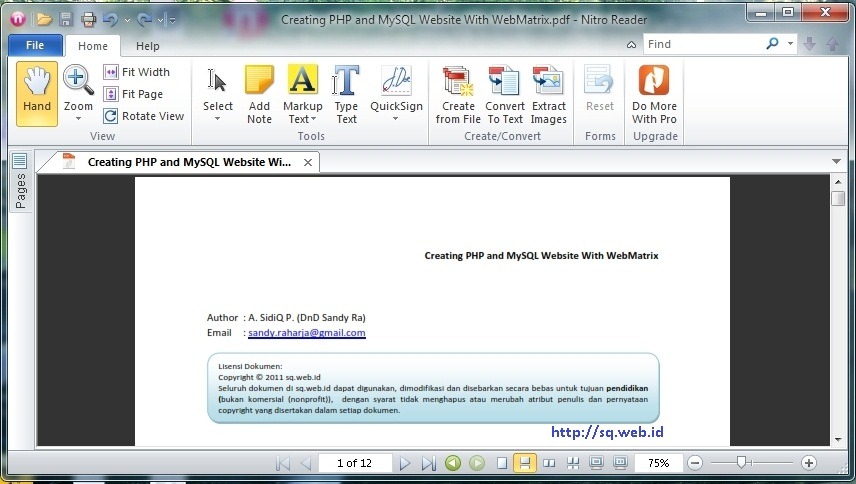This screenshot has width=856, height=484.
Task: Click Create from File
Action: pyautogui.click(x=458, y=94)
